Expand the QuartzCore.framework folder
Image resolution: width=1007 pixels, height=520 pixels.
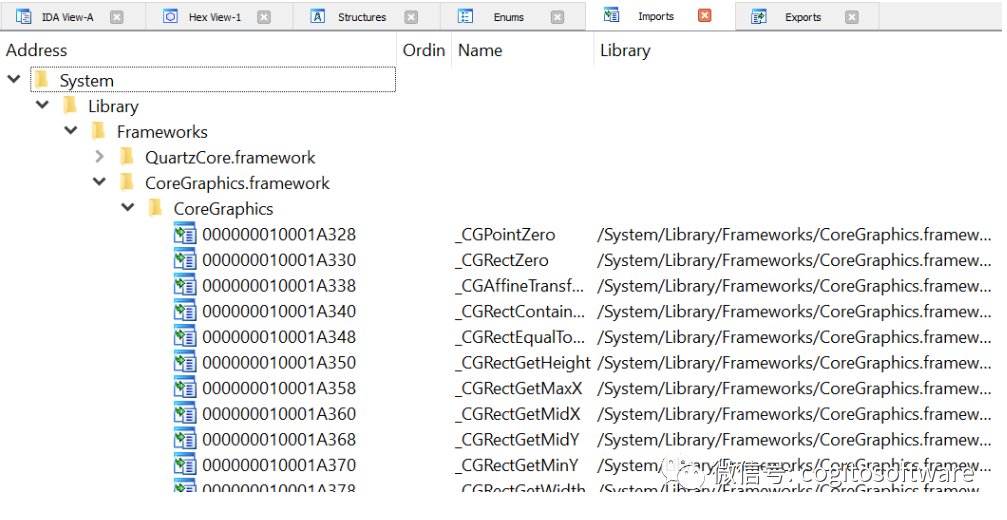click(x=100, y=156)
